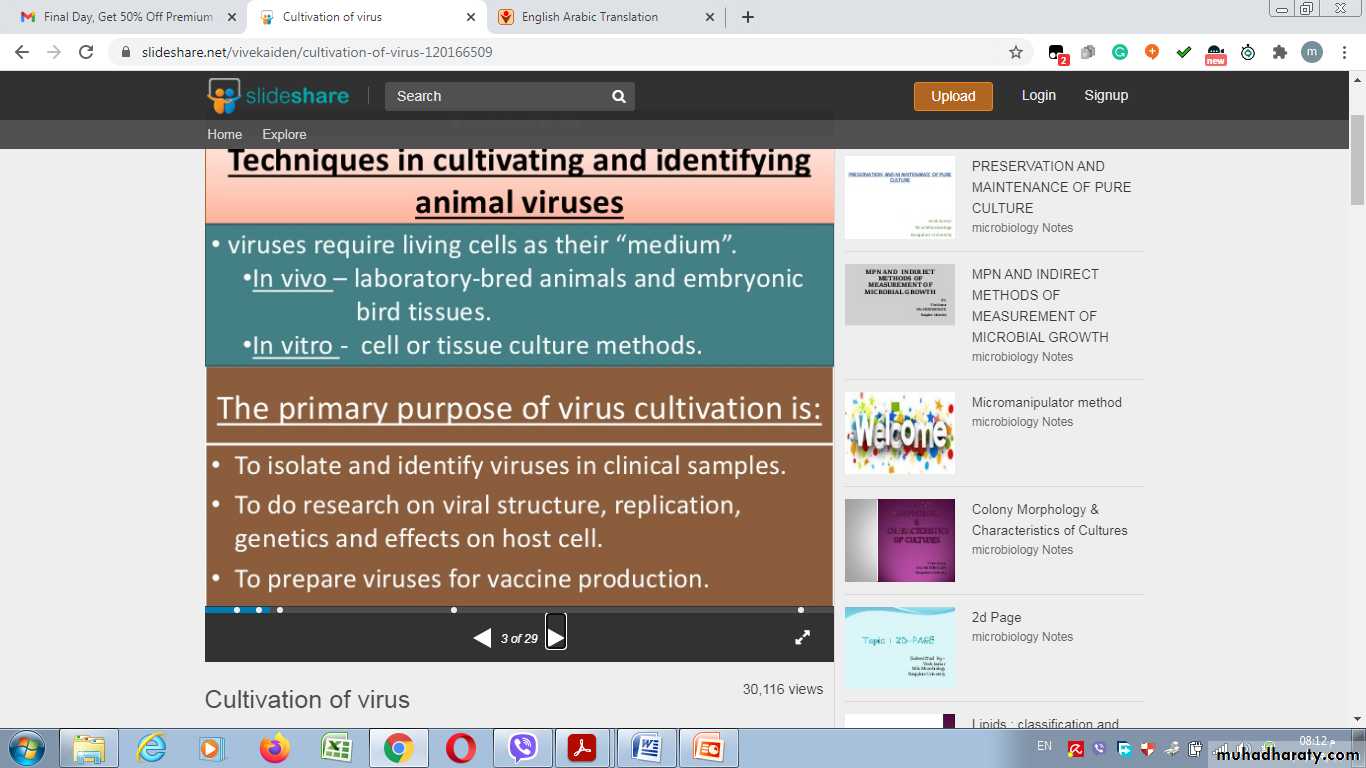
Task: Open the Micromanipulator method thumbnail
Action: tap(900, 433)
